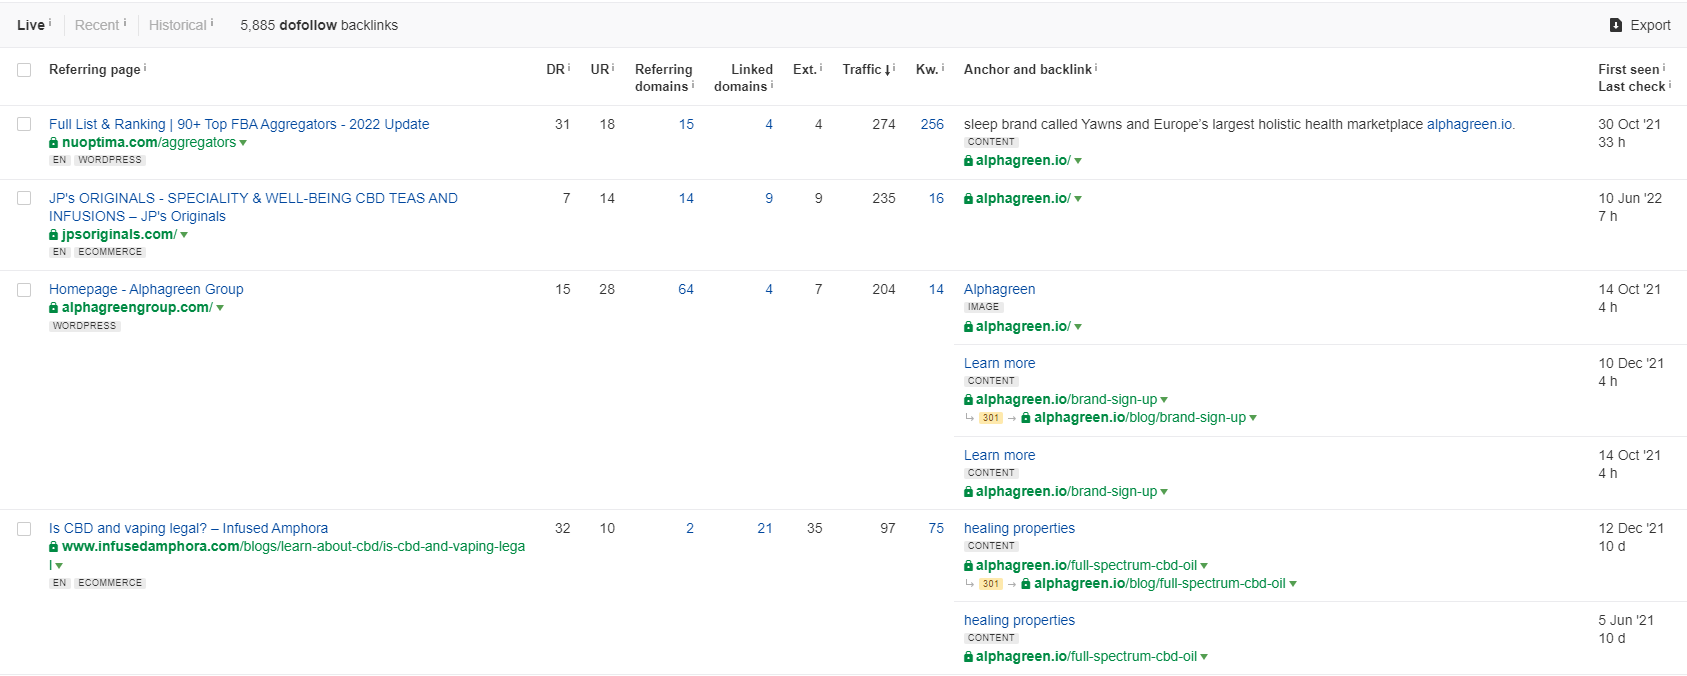This screenshot has height=676, width=1687.
Task: Click first Learn more anchor dated 10 Dec '21
Action: pyautogui.click(x=999, y=364)
